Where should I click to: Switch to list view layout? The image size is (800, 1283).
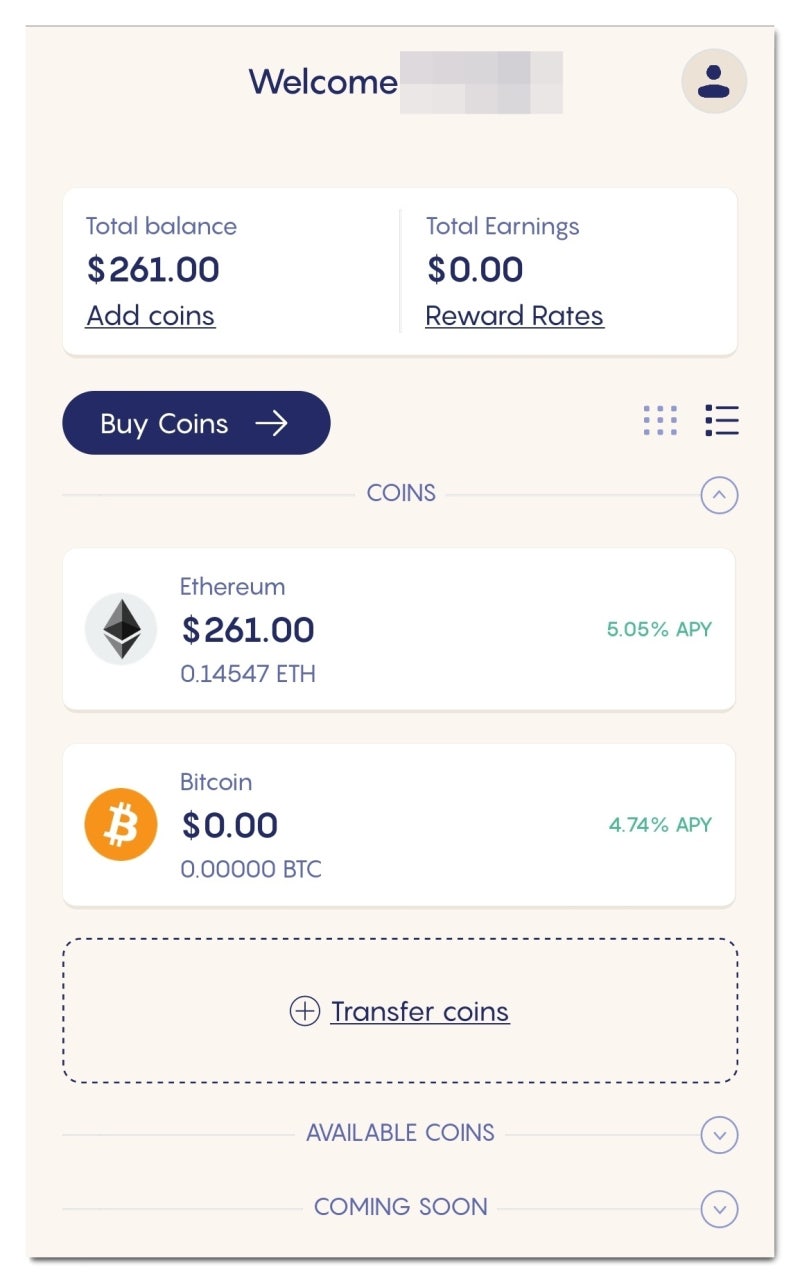coord(721,421)
